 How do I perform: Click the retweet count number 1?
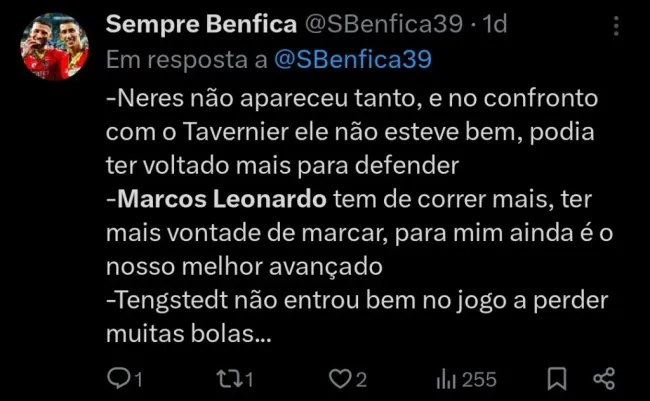click(x=249, y=379)
